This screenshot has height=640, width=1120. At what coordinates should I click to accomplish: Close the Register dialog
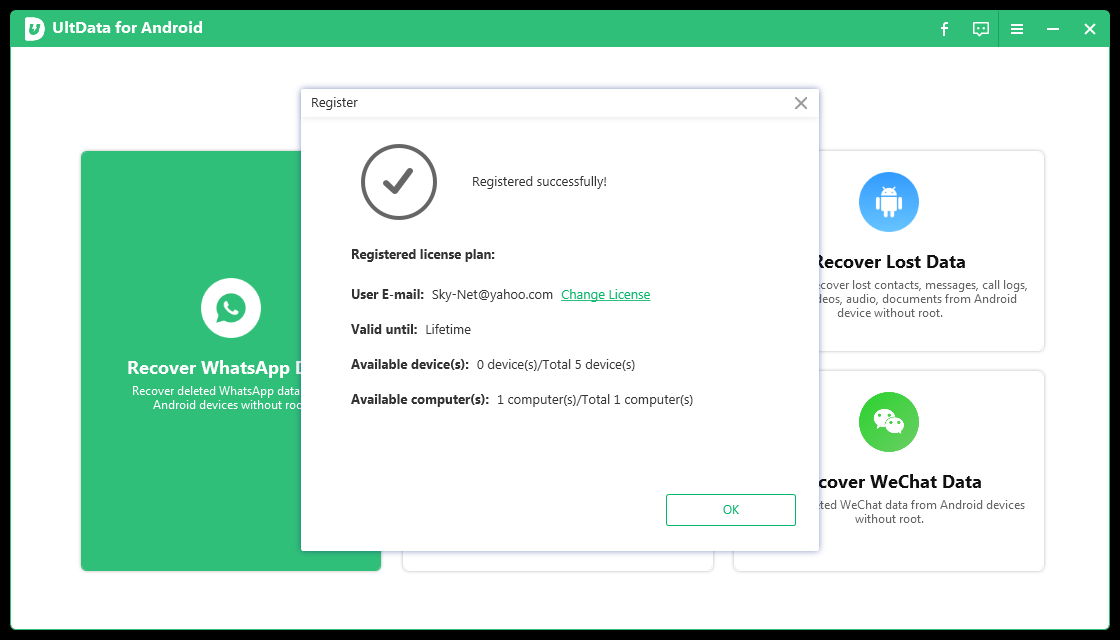pyautogui.click(x=801, y=103)
